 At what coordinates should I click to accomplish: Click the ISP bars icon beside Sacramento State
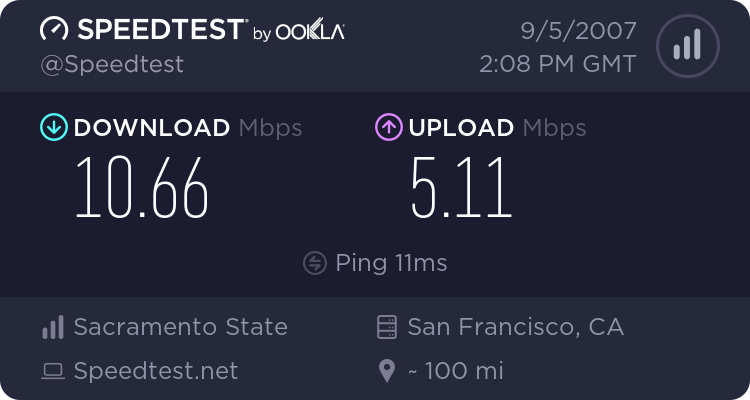53,327
